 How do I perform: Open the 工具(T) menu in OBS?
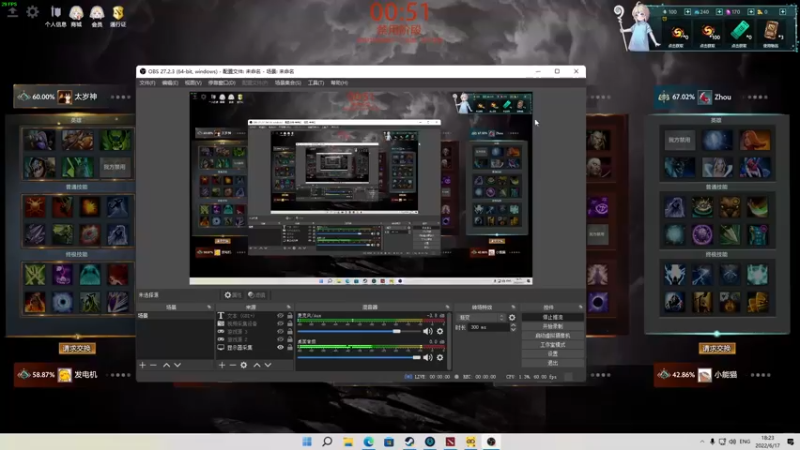coord(316,83)
